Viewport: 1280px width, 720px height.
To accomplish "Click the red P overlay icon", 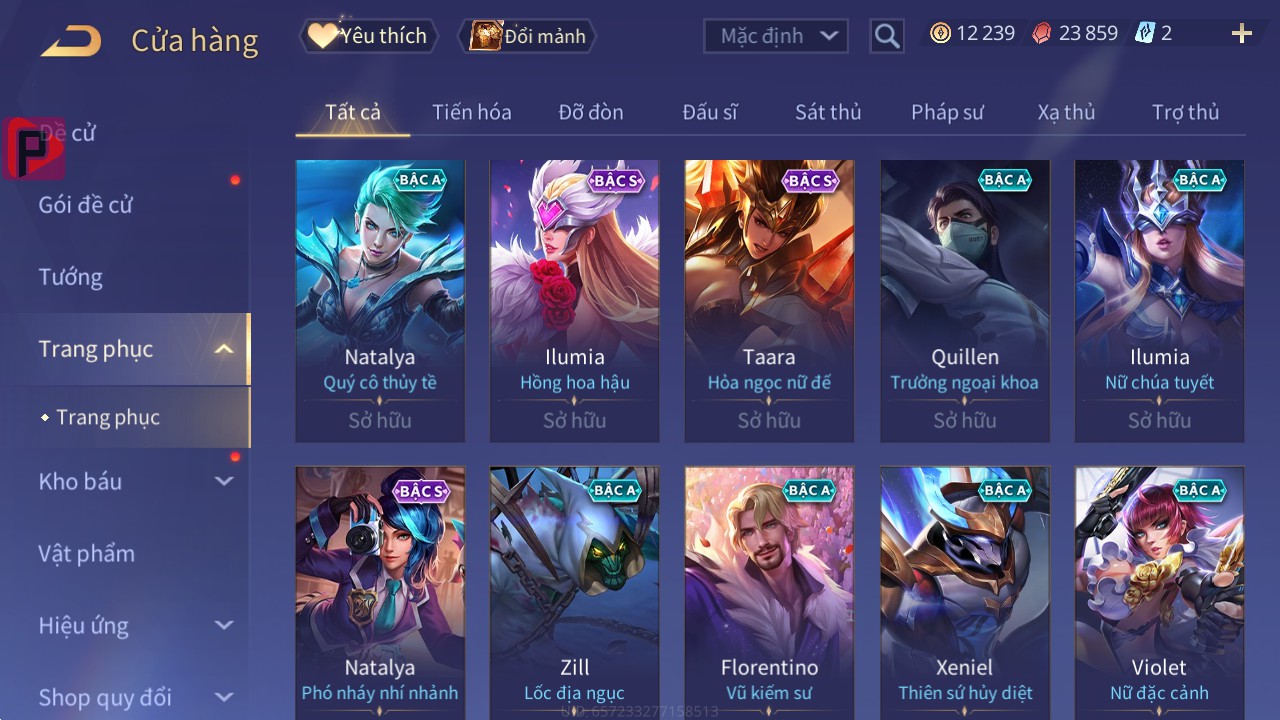I will (x=34, y=148).
